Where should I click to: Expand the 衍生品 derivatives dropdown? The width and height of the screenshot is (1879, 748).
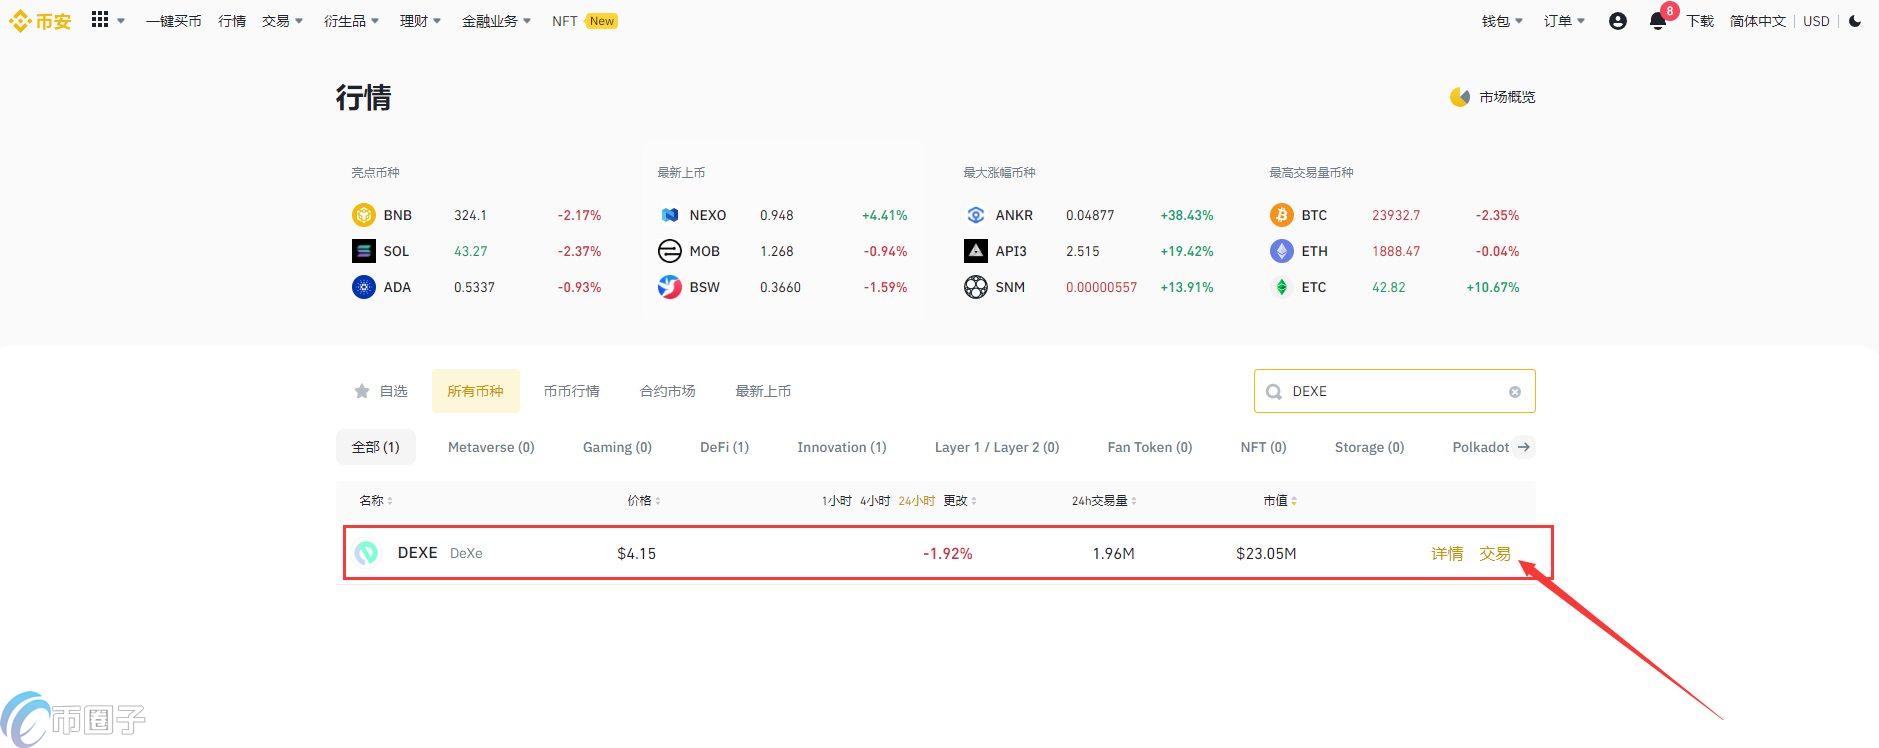351,21
